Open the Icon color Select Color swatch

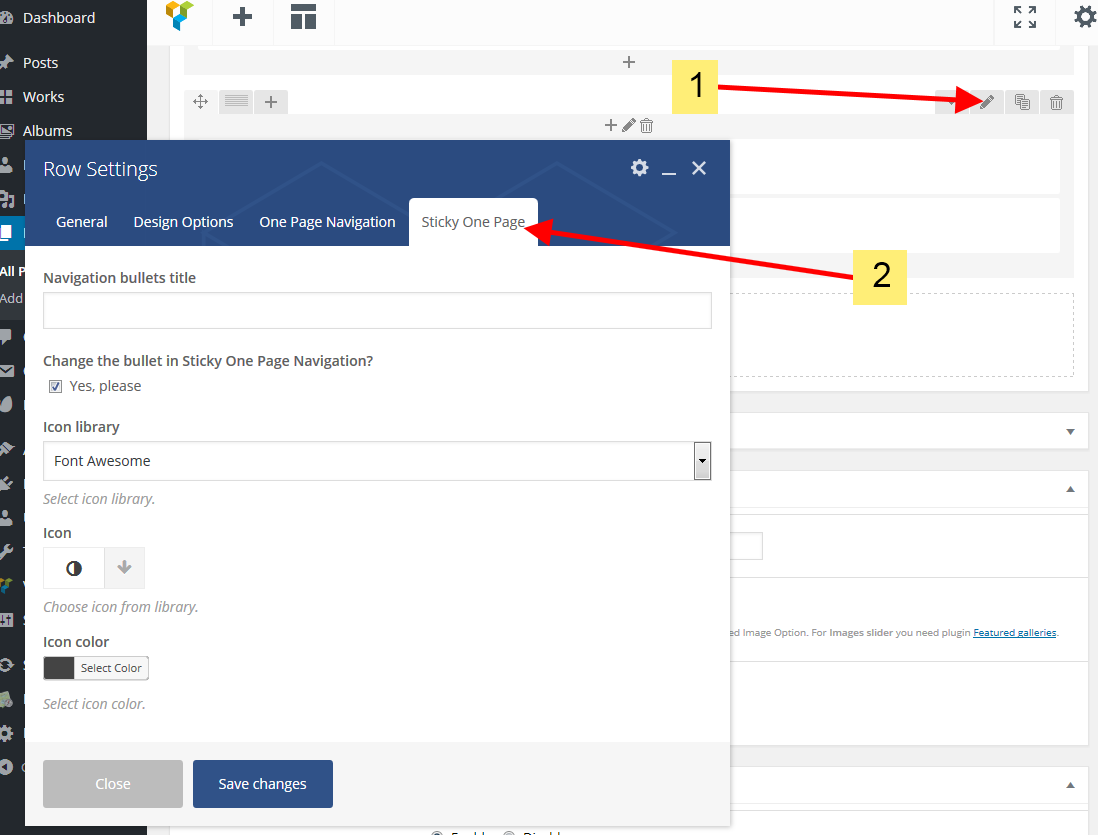click(x=96, y=668)
